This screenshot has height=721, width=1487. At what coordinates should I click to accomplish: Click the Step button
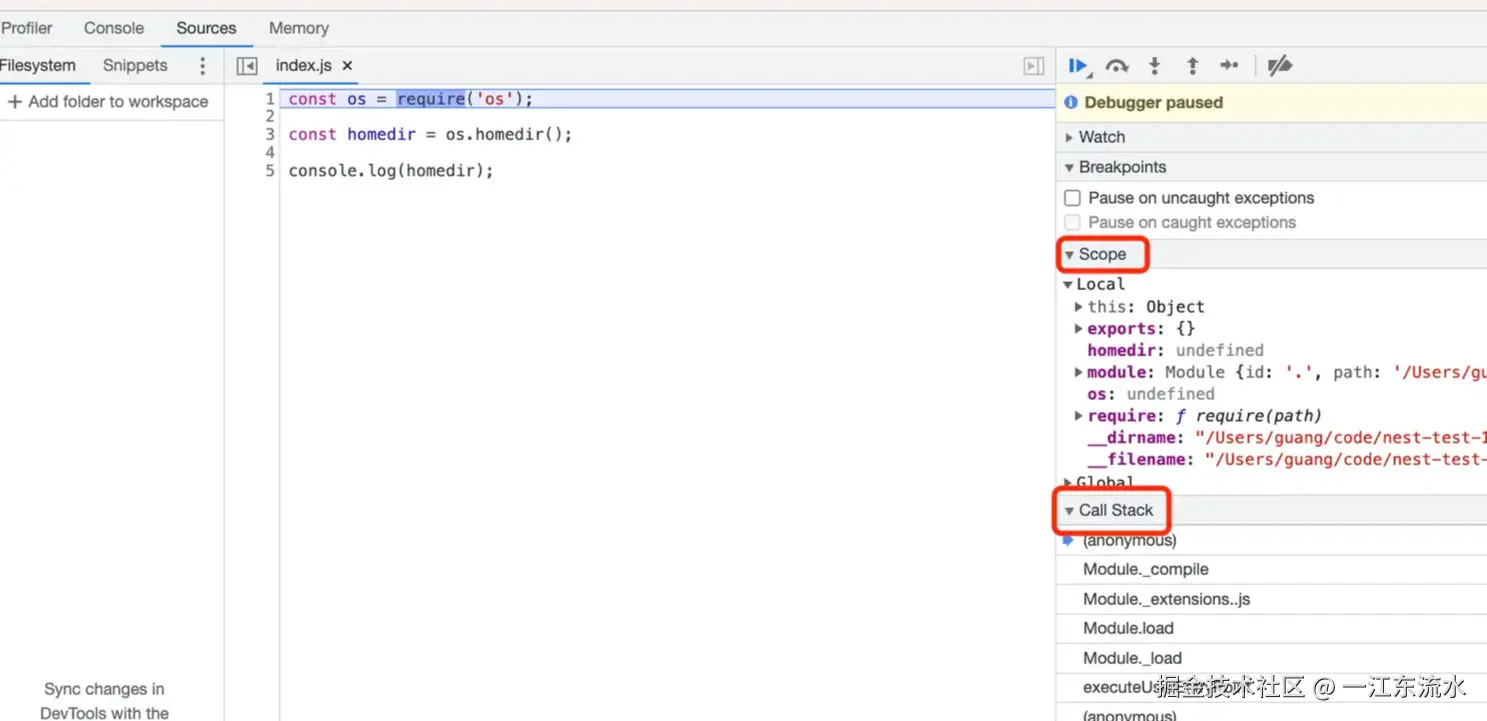(1229, 66)
